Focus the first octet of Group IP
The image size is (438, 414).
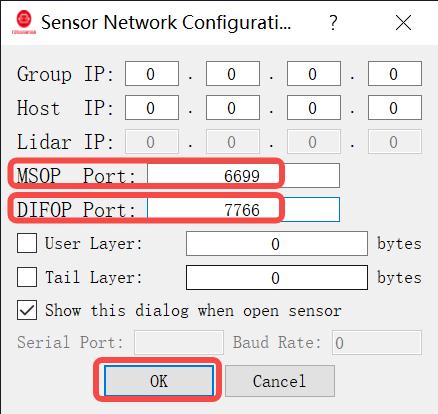(x=152, y=74)
